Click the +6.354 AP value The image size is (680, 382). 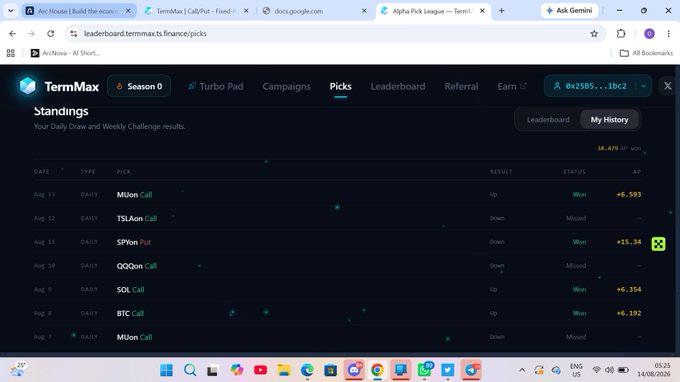pos(628,289)
